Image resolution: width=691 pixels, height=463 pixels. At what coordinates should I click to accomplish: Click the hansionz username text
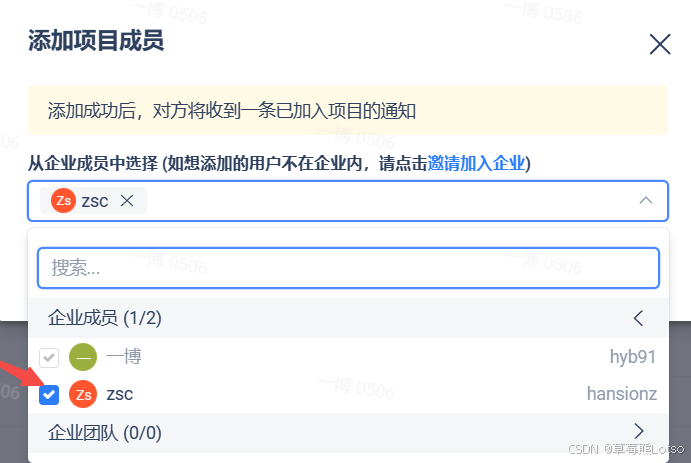621,394
